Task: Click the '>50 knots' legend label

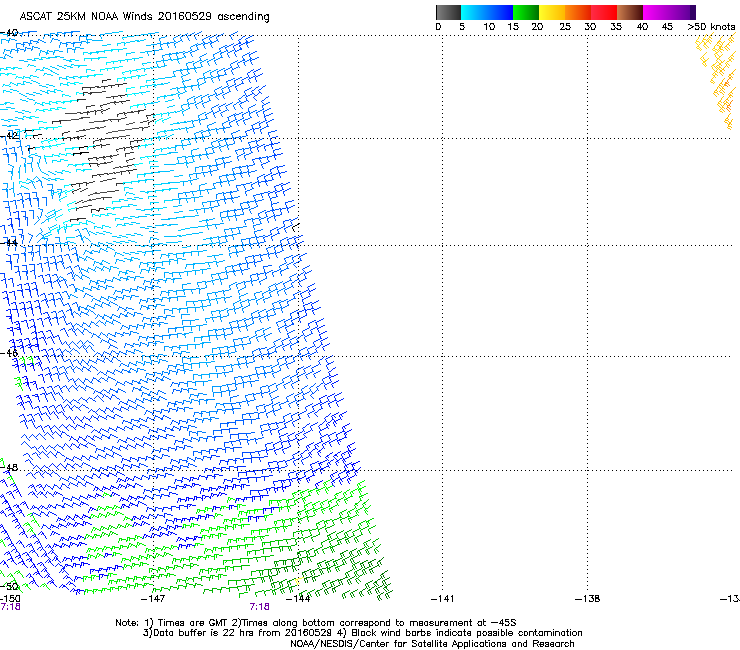Action: pyautogui.click(x=711, y=27)
